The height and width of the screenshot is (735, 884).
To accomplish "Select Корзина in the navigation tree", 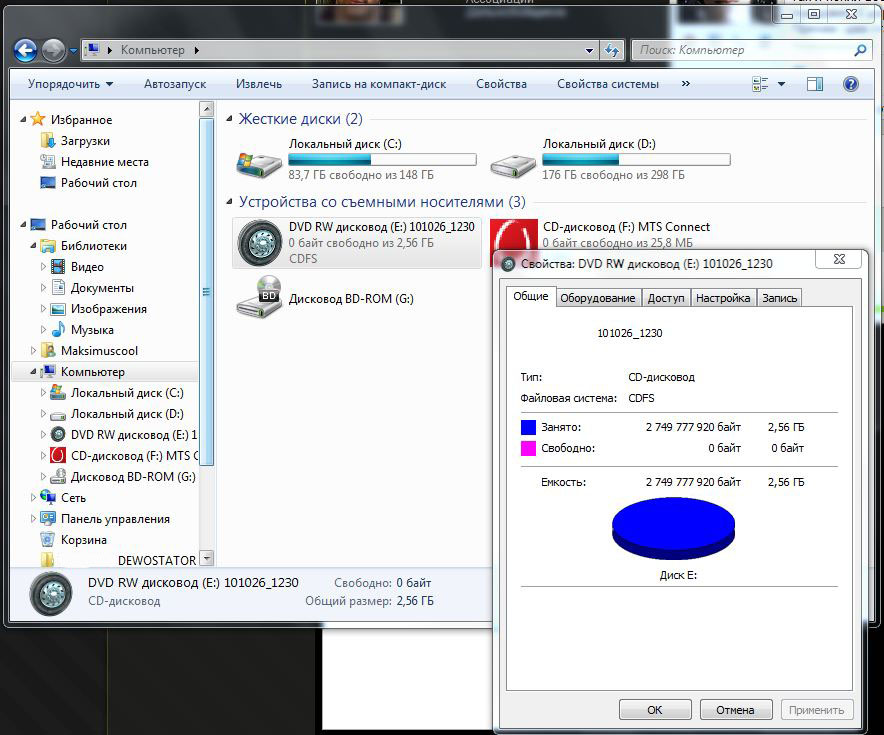I will tap(83, 540).
